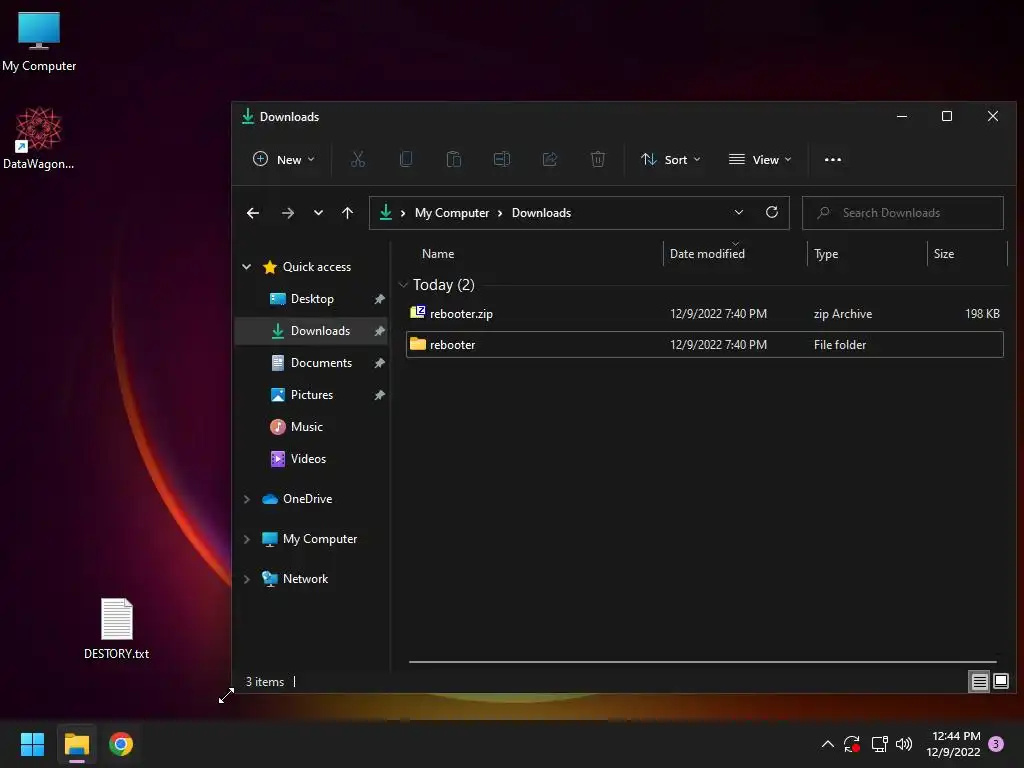Open the New item dropdown
The height and width of the screenshot is (768, 1024).
283,159
